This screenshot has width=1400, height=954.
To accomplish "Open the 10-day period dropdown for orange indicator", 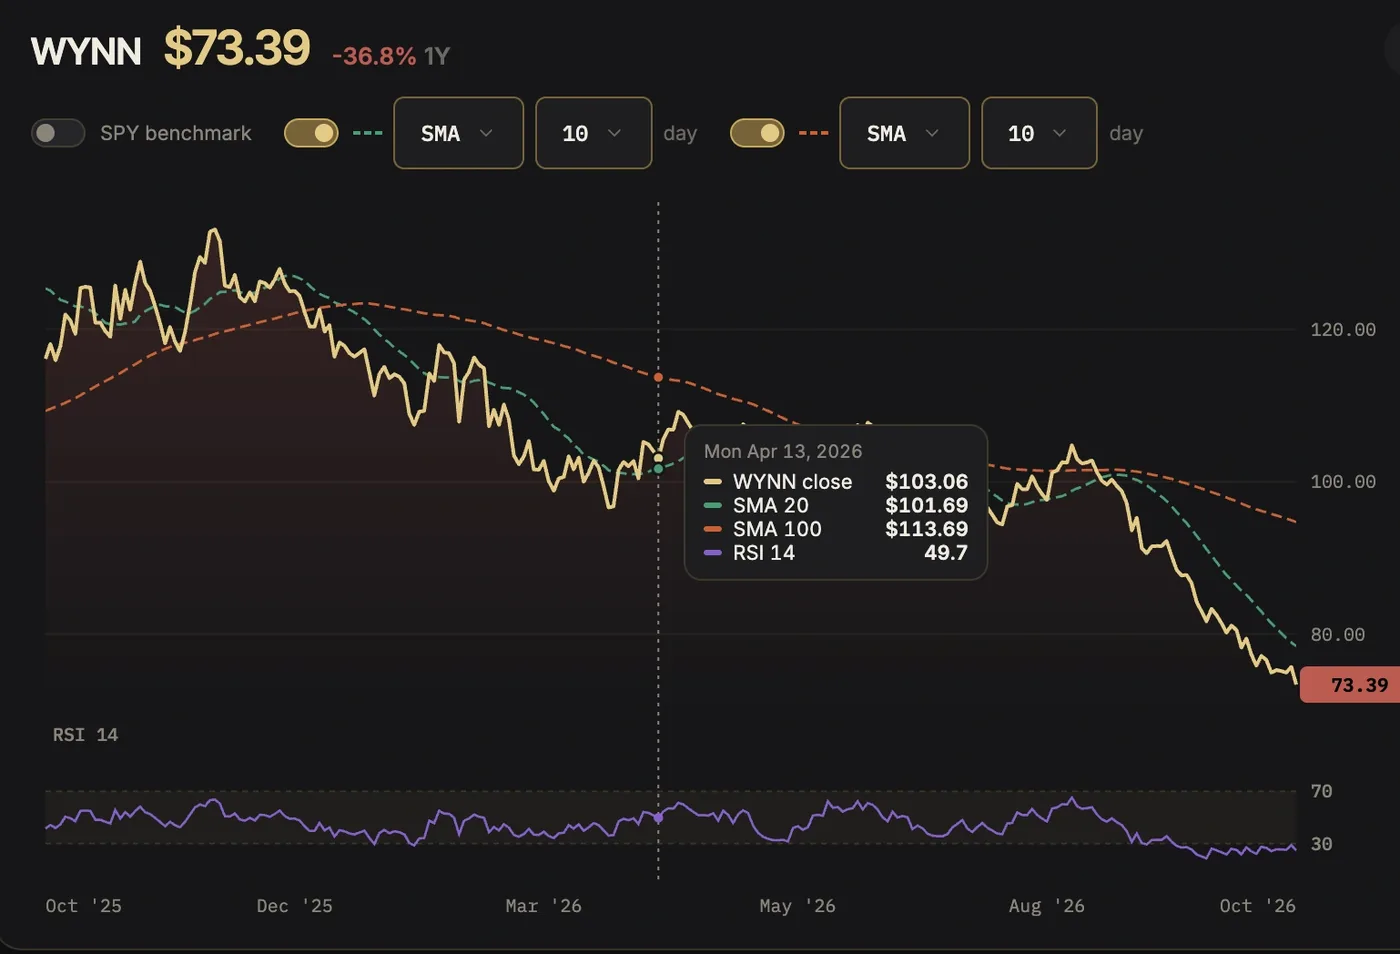I will click(1039, 133).
